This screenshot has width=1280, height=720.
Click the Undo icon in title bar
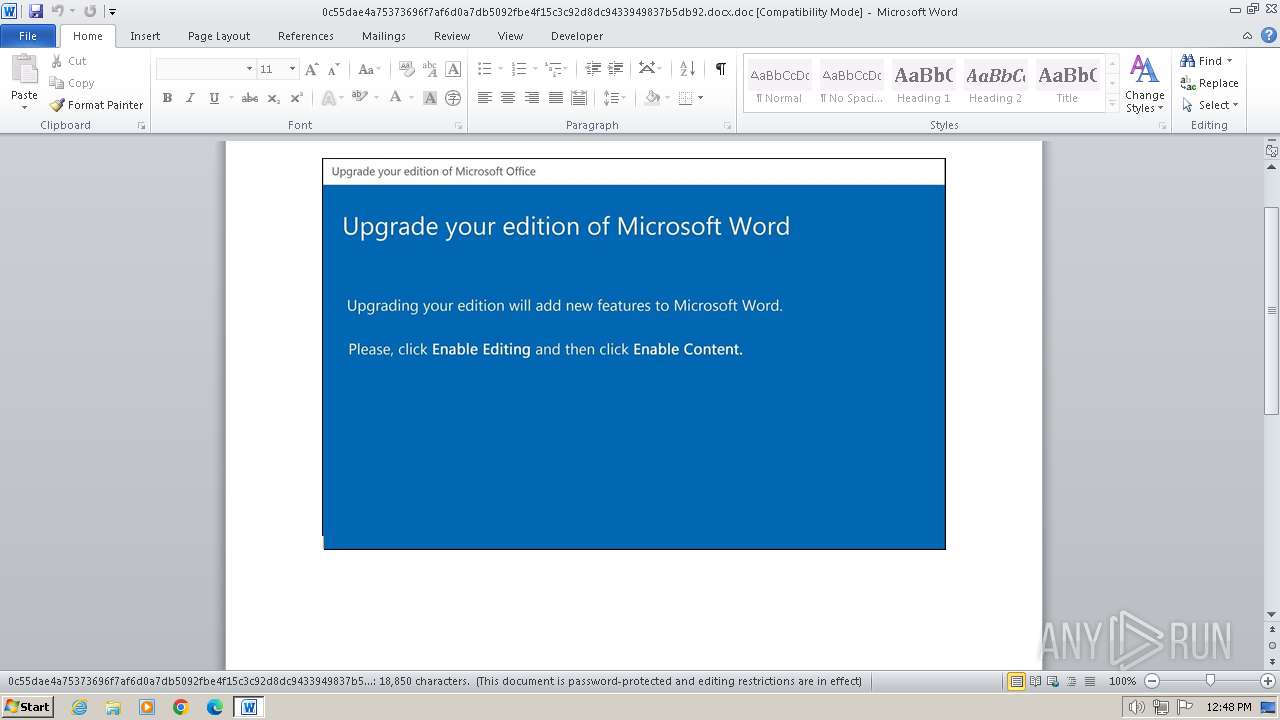pyautogui.click(x=57, y=11)
